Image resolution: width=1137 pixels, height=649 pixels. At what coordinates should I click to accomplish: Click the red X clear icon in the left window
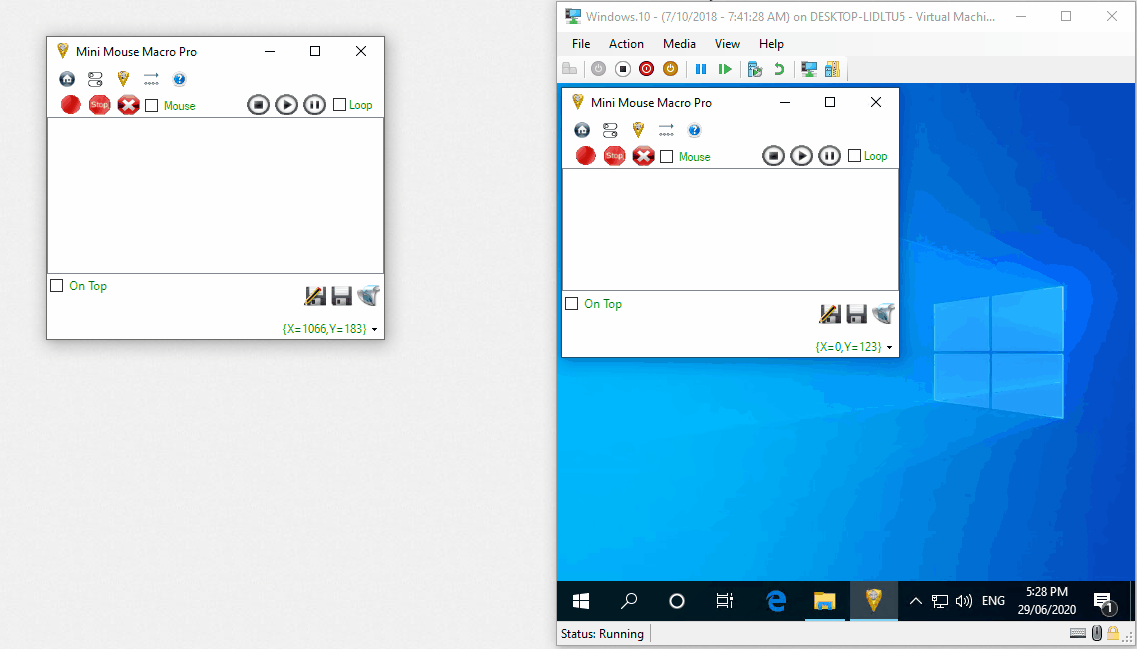click(128, 105)
